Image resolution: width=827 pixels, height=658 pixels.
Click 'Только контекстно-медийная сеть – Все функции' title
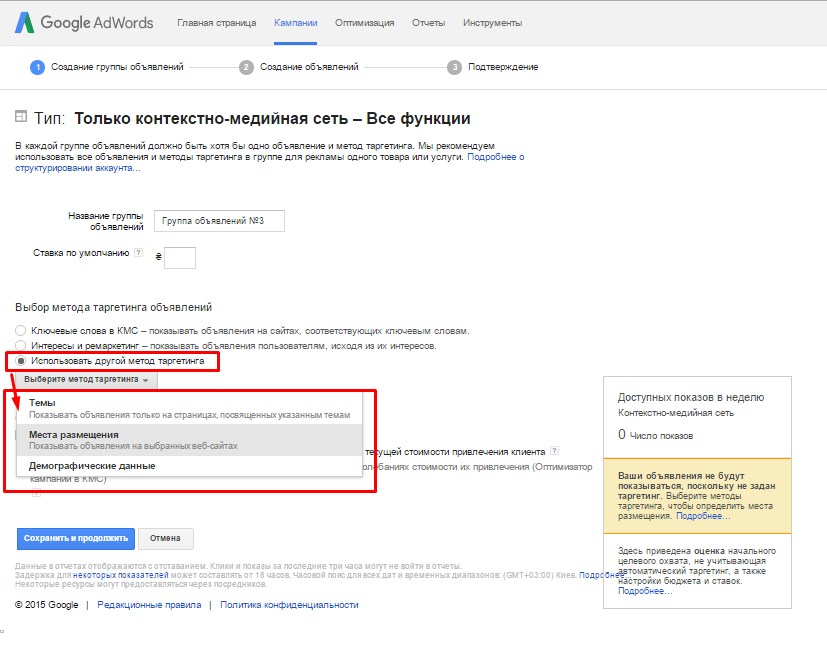click(272, 118)
